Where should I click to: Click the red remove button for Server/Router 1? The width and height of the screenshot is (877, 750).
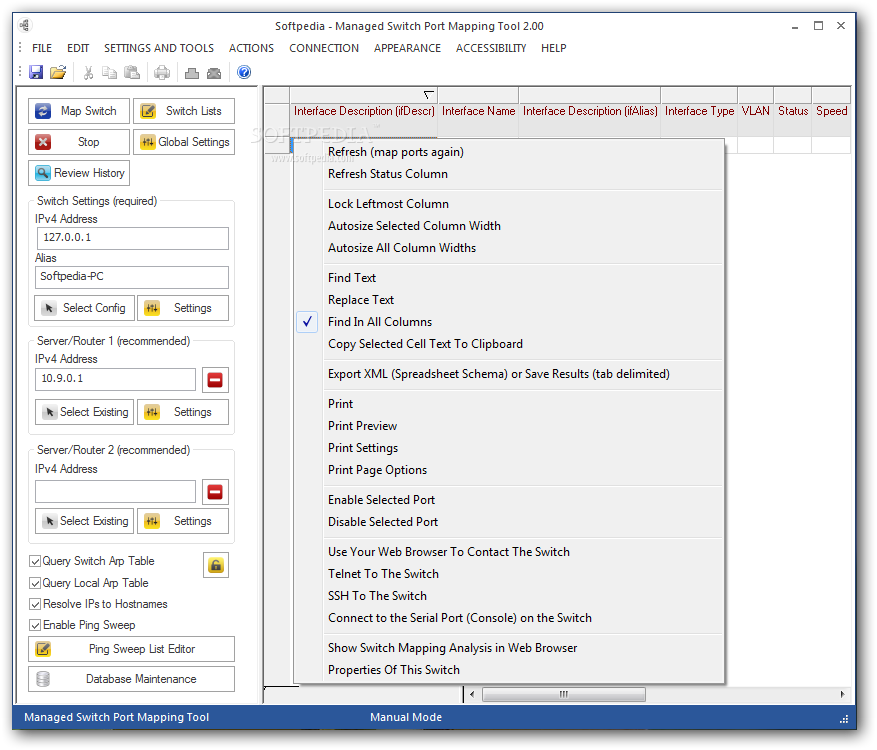coord(215,380)
